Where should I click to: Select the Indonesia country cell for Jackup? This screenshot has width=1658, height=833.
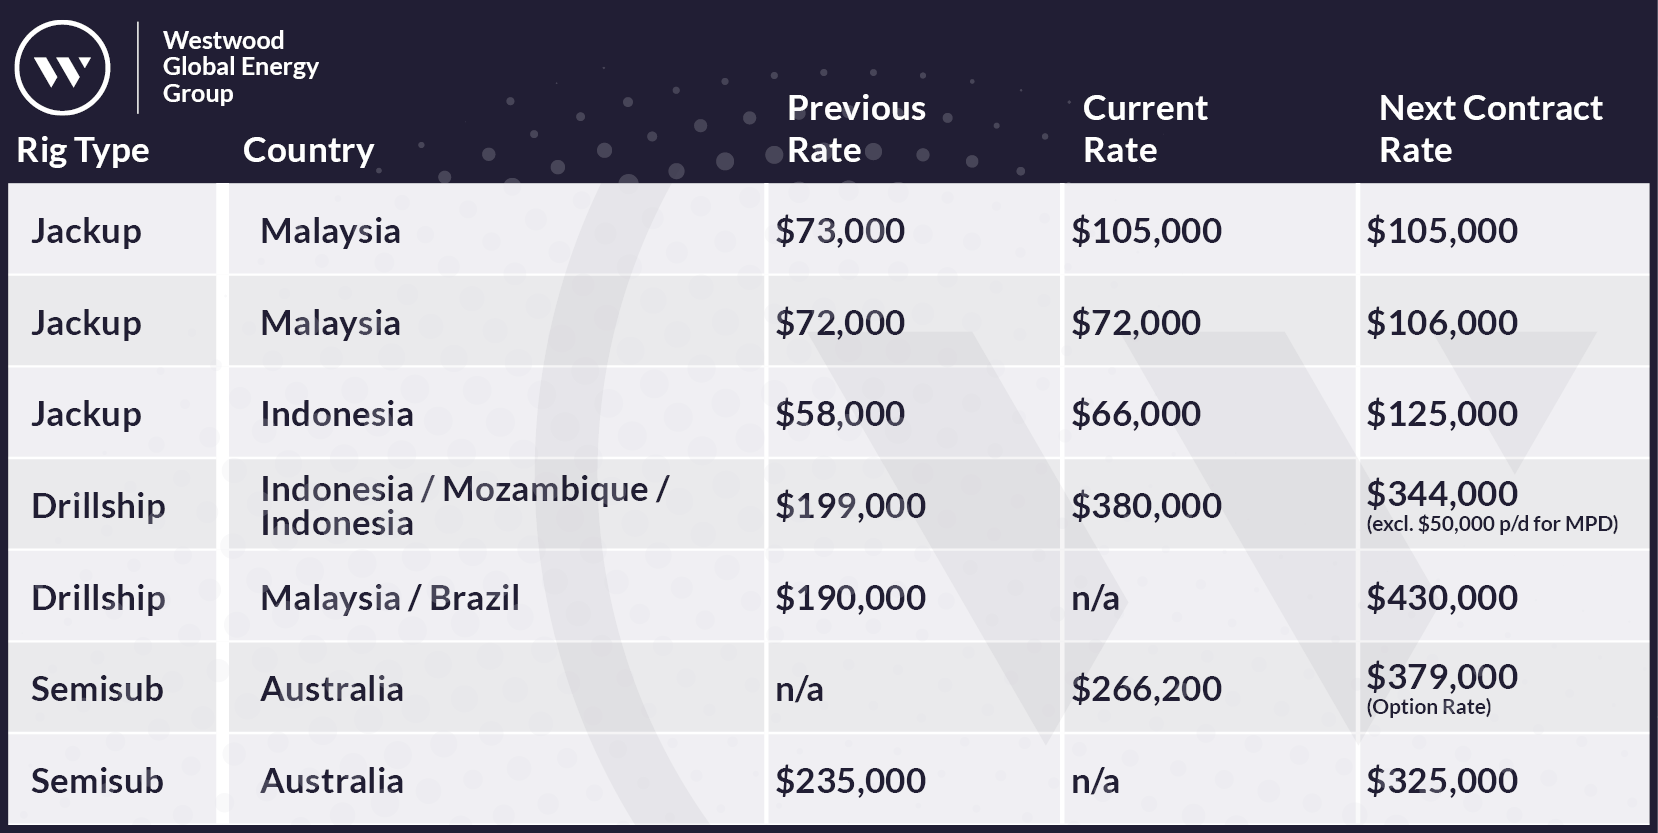point(337,414)
